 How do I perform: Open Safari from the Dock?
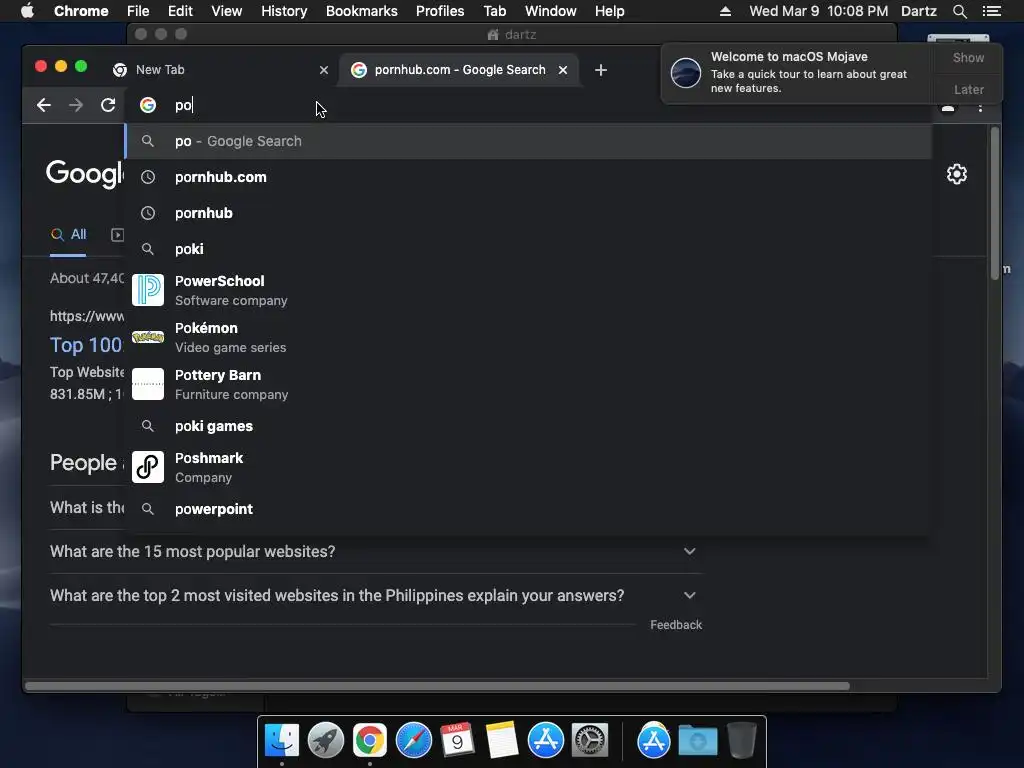point(413,741)
